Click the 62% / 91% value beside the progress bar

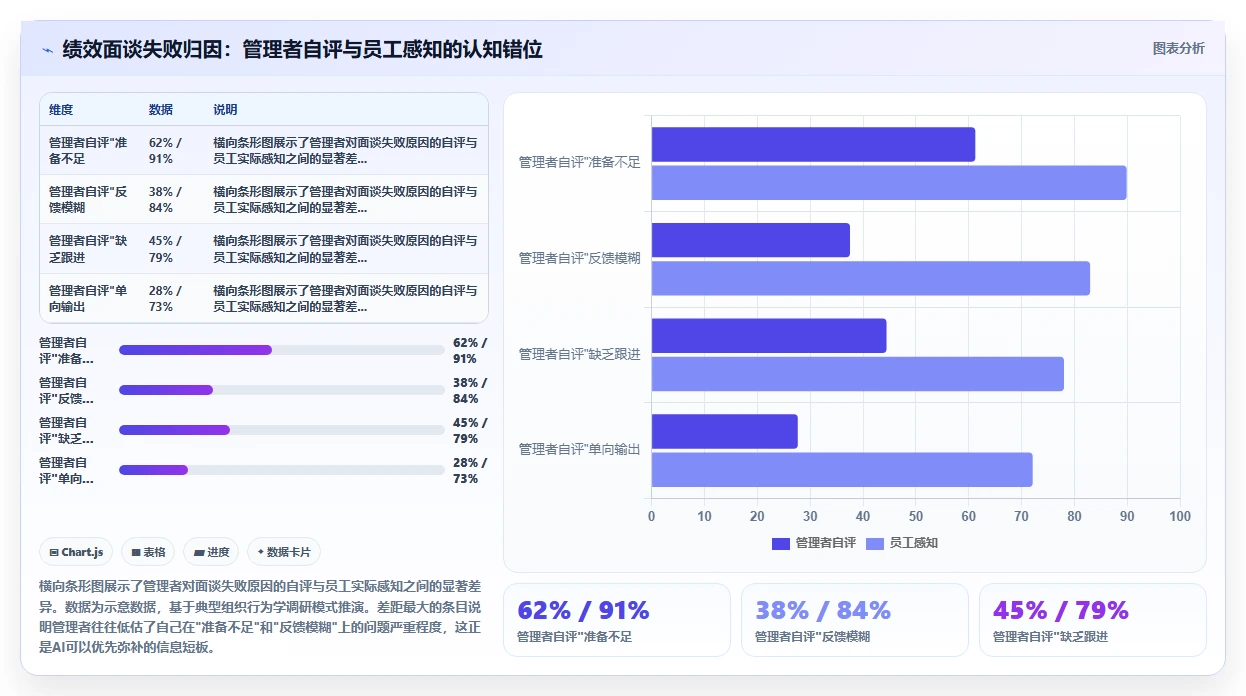click(x=470, y=350)
